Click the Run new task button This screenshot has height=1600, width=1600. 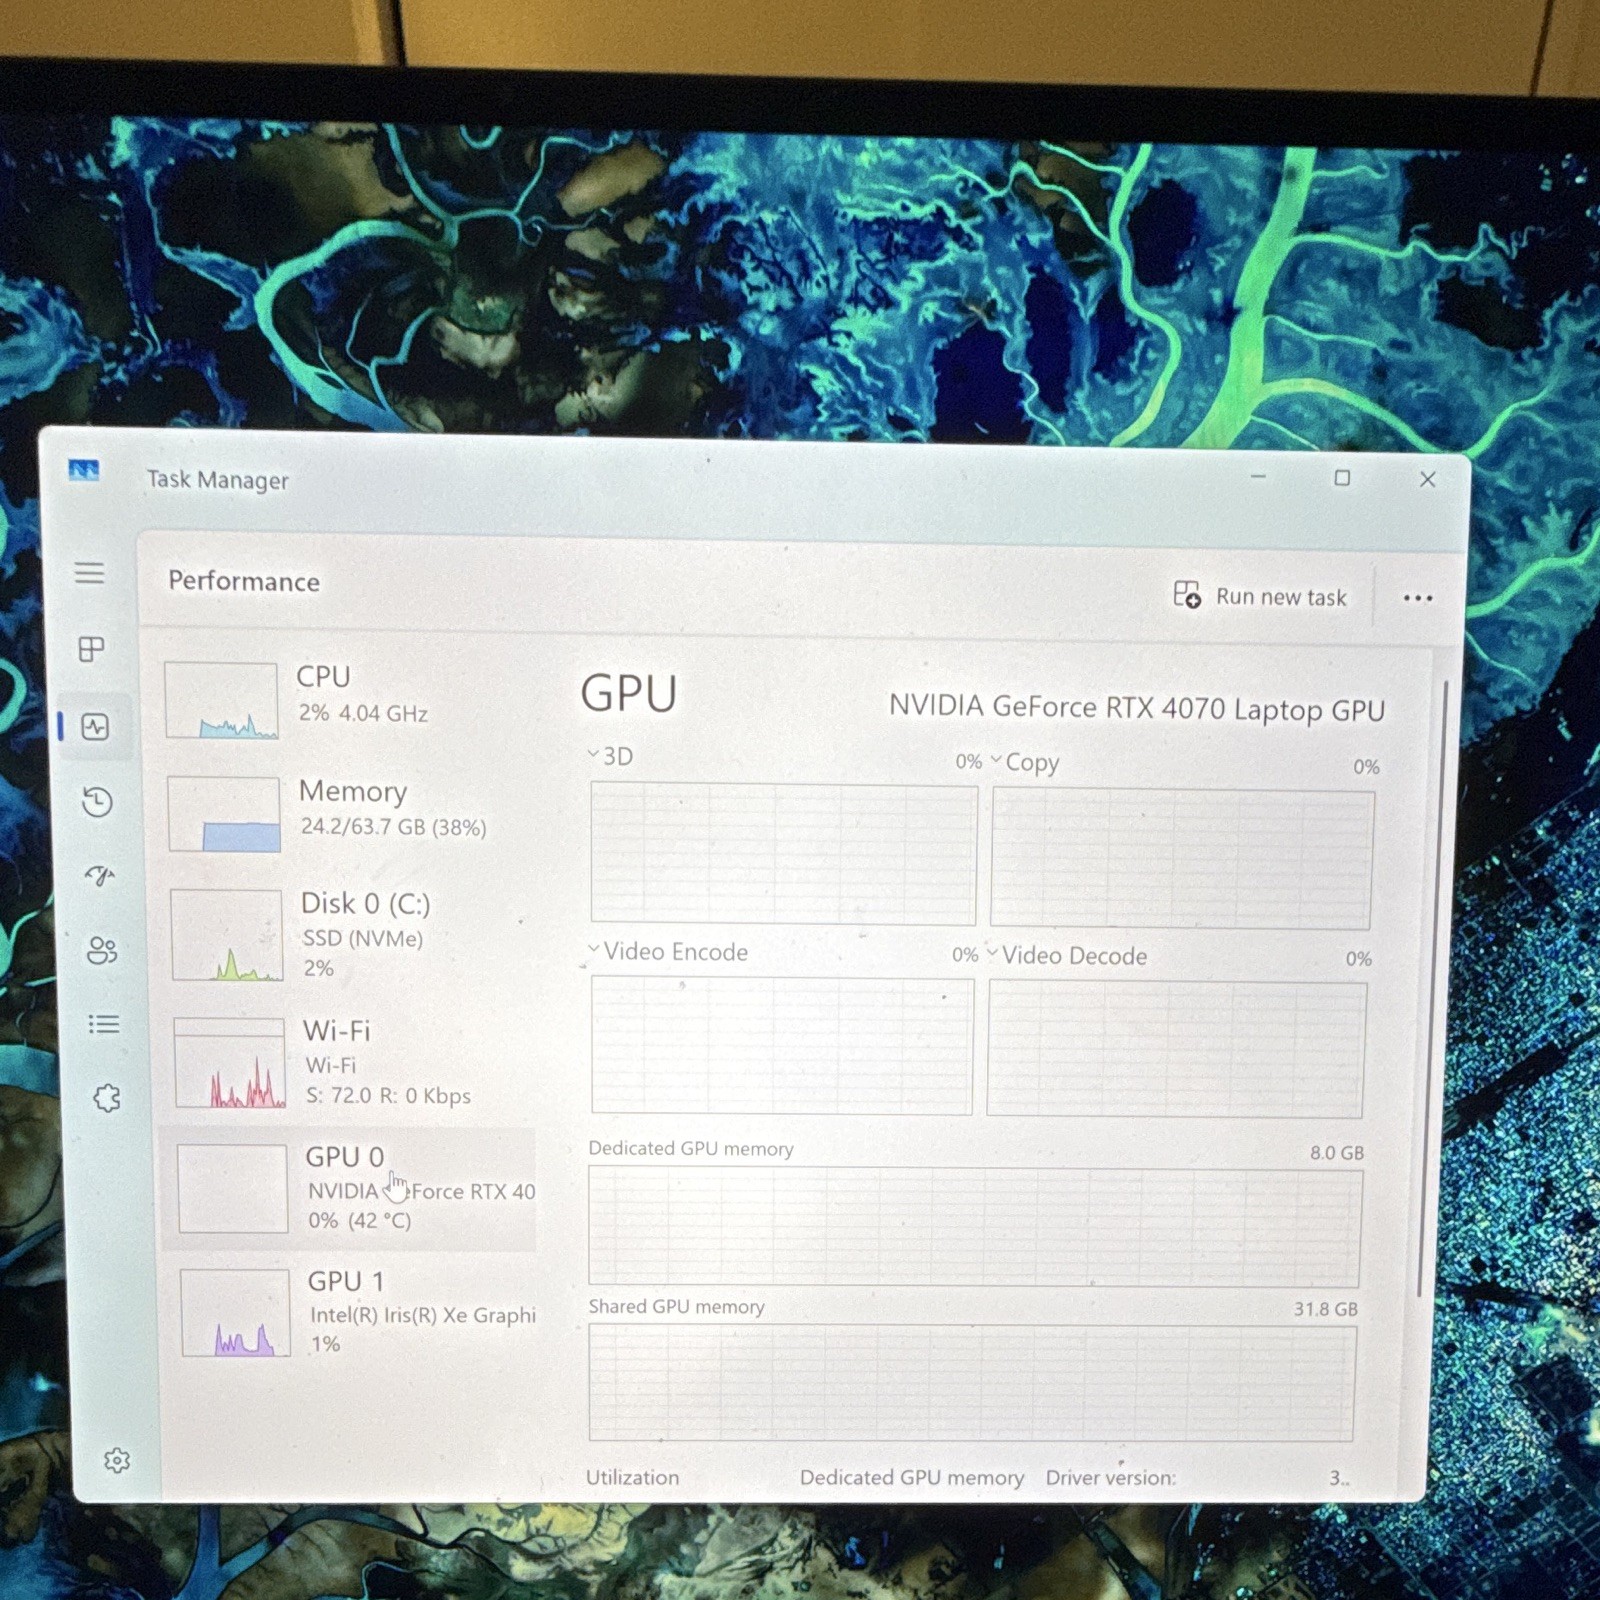click(x=1260, y=596)
